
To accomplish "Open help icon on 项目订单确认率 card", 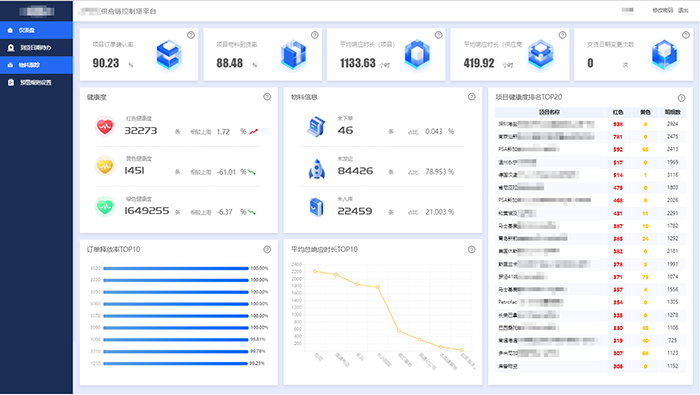I will click(191, 35).
